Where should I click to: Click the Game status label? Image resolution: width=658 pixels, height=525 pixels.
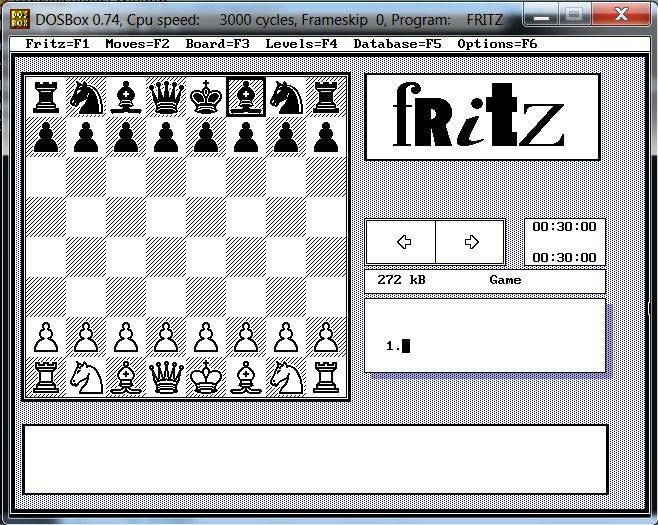tap(505, 280)
